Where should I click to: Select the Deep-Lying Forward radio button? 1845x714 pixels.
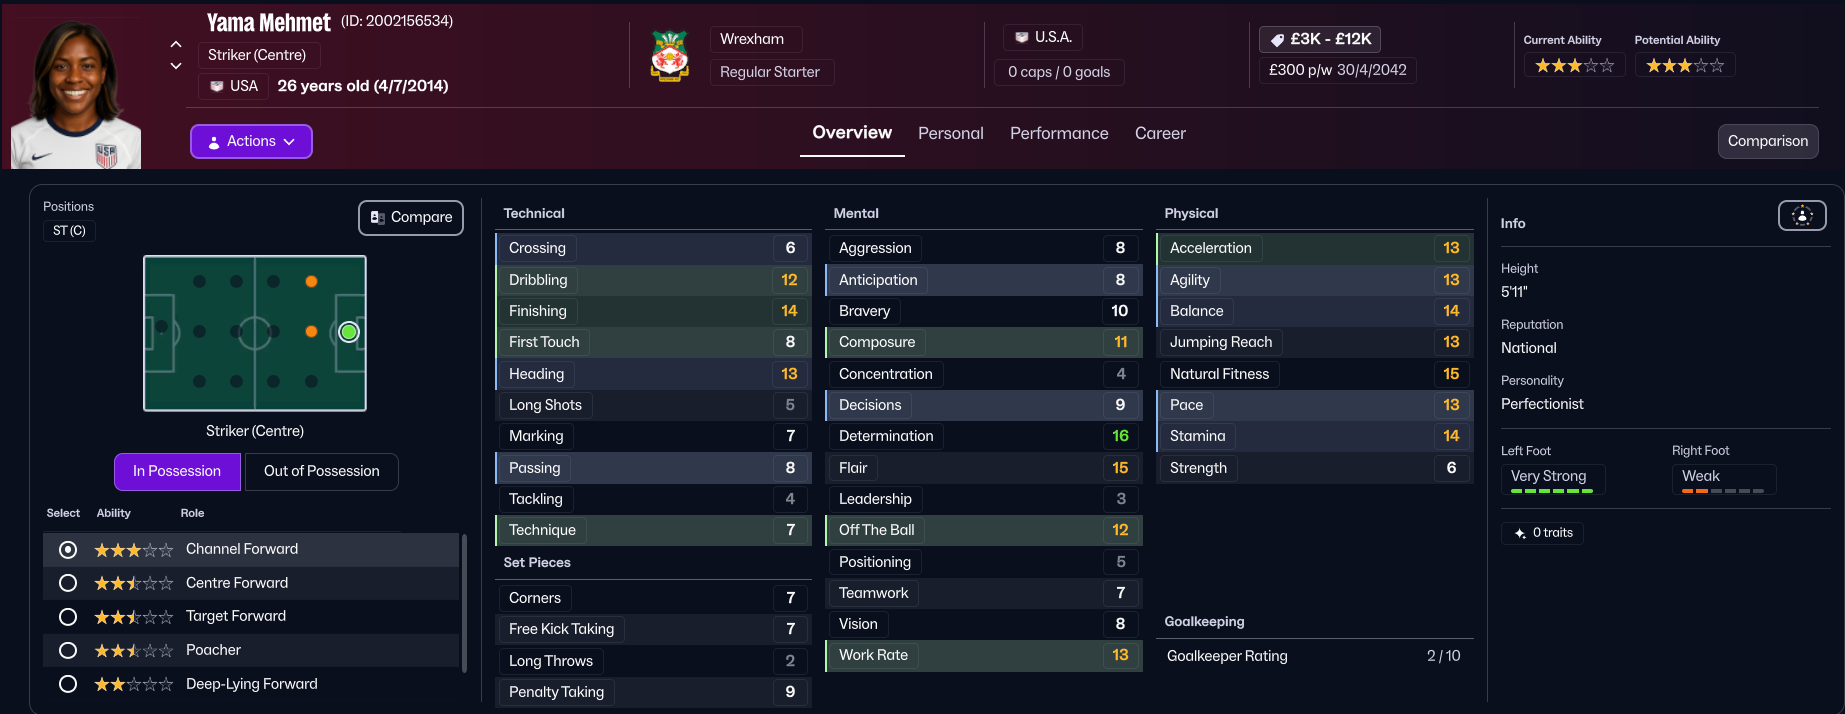(x=68, y=684)
